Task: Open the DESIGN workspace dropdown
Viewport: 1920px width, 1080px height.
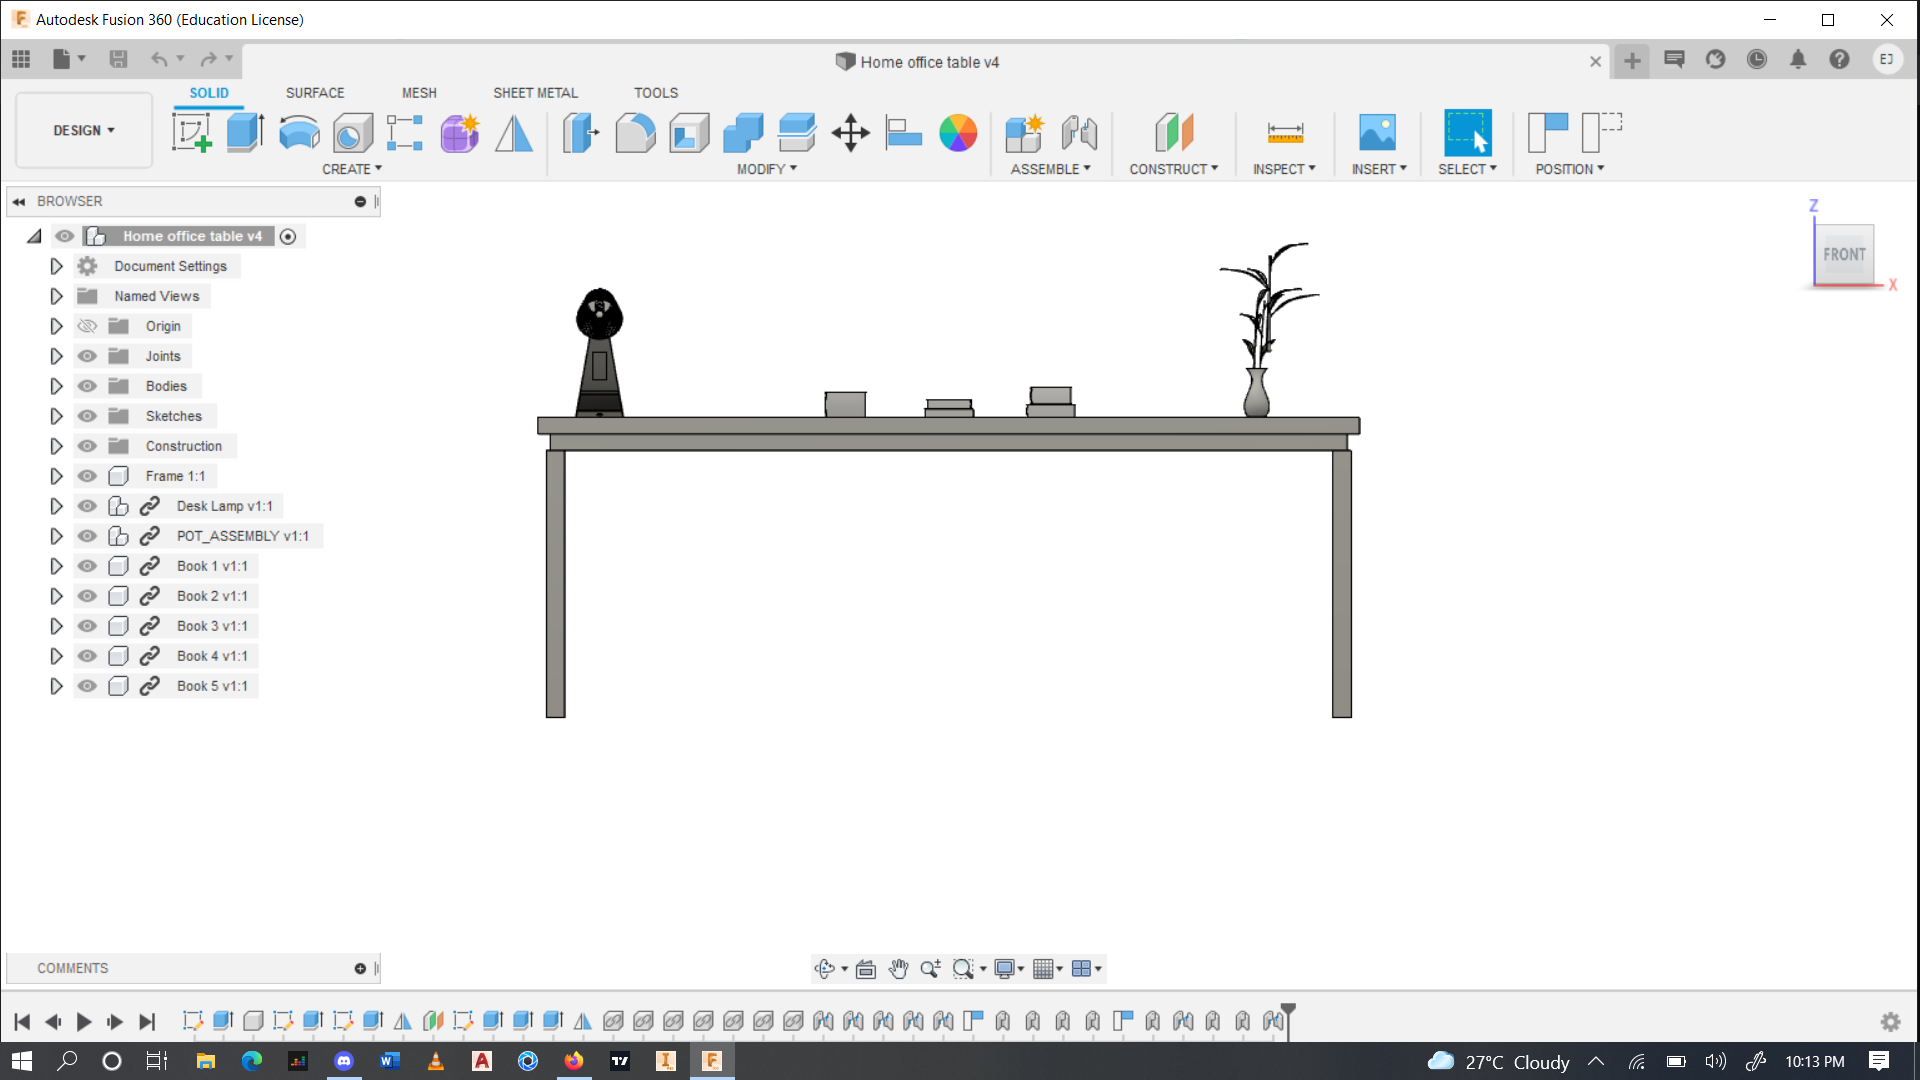Action: 84,131
